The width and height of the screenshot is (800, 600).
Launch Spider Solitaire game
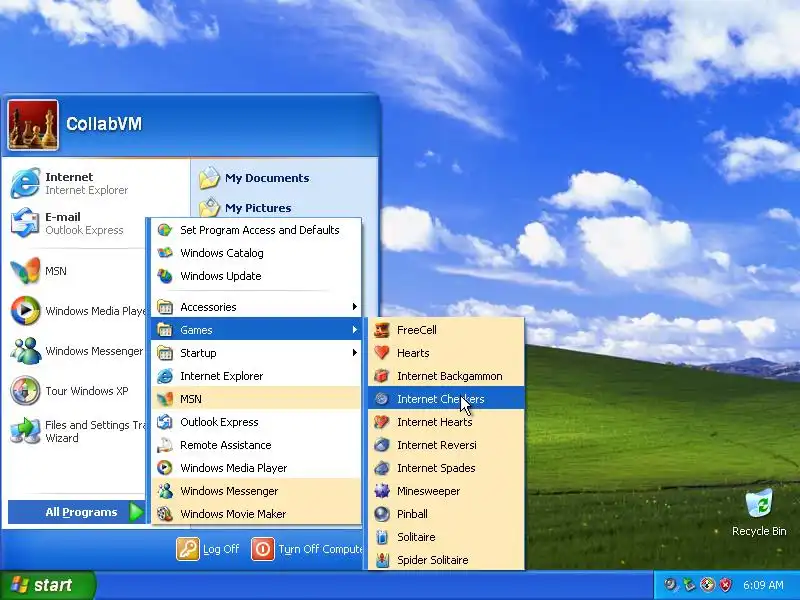tap(446, 560)
